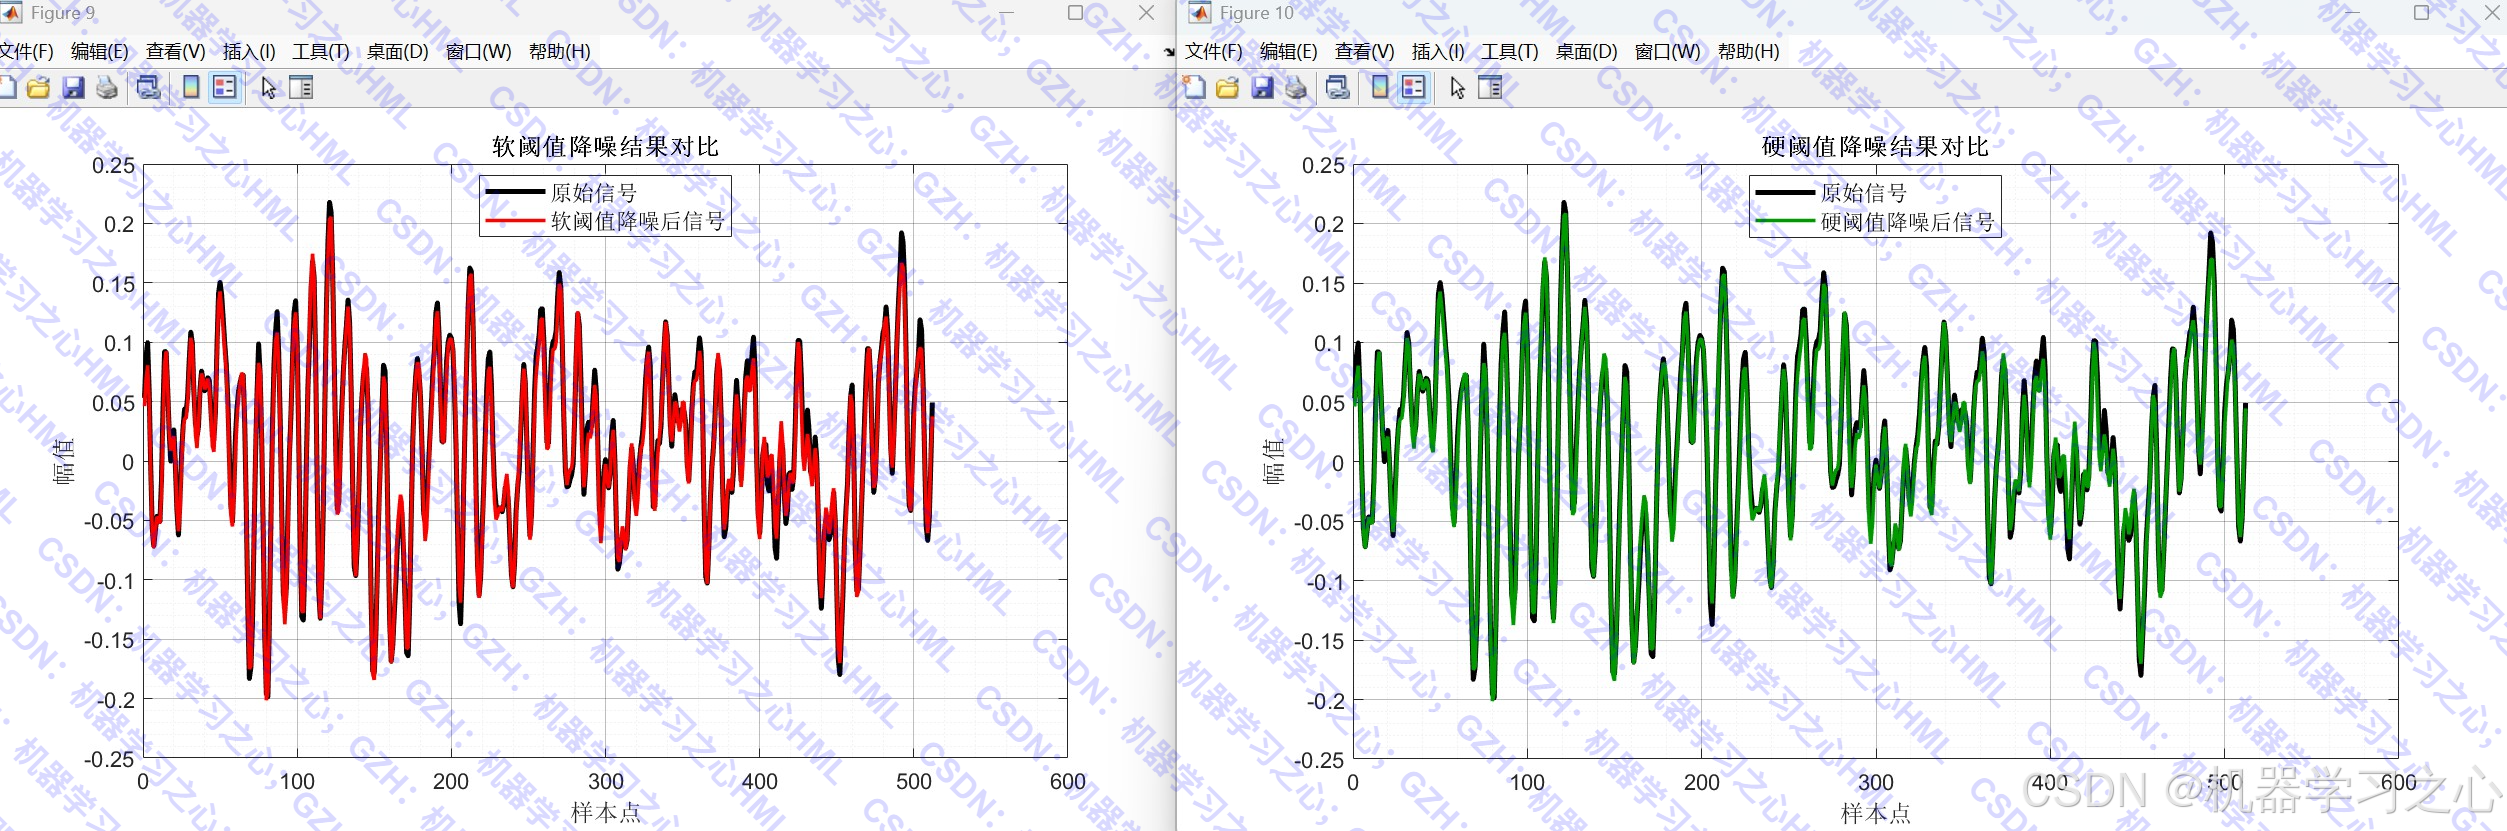Image resolution: width=2507 pixels, height=831 pixels.
Task: Click green line sample in Figure 10 legend
Action: coord(1785,221)
